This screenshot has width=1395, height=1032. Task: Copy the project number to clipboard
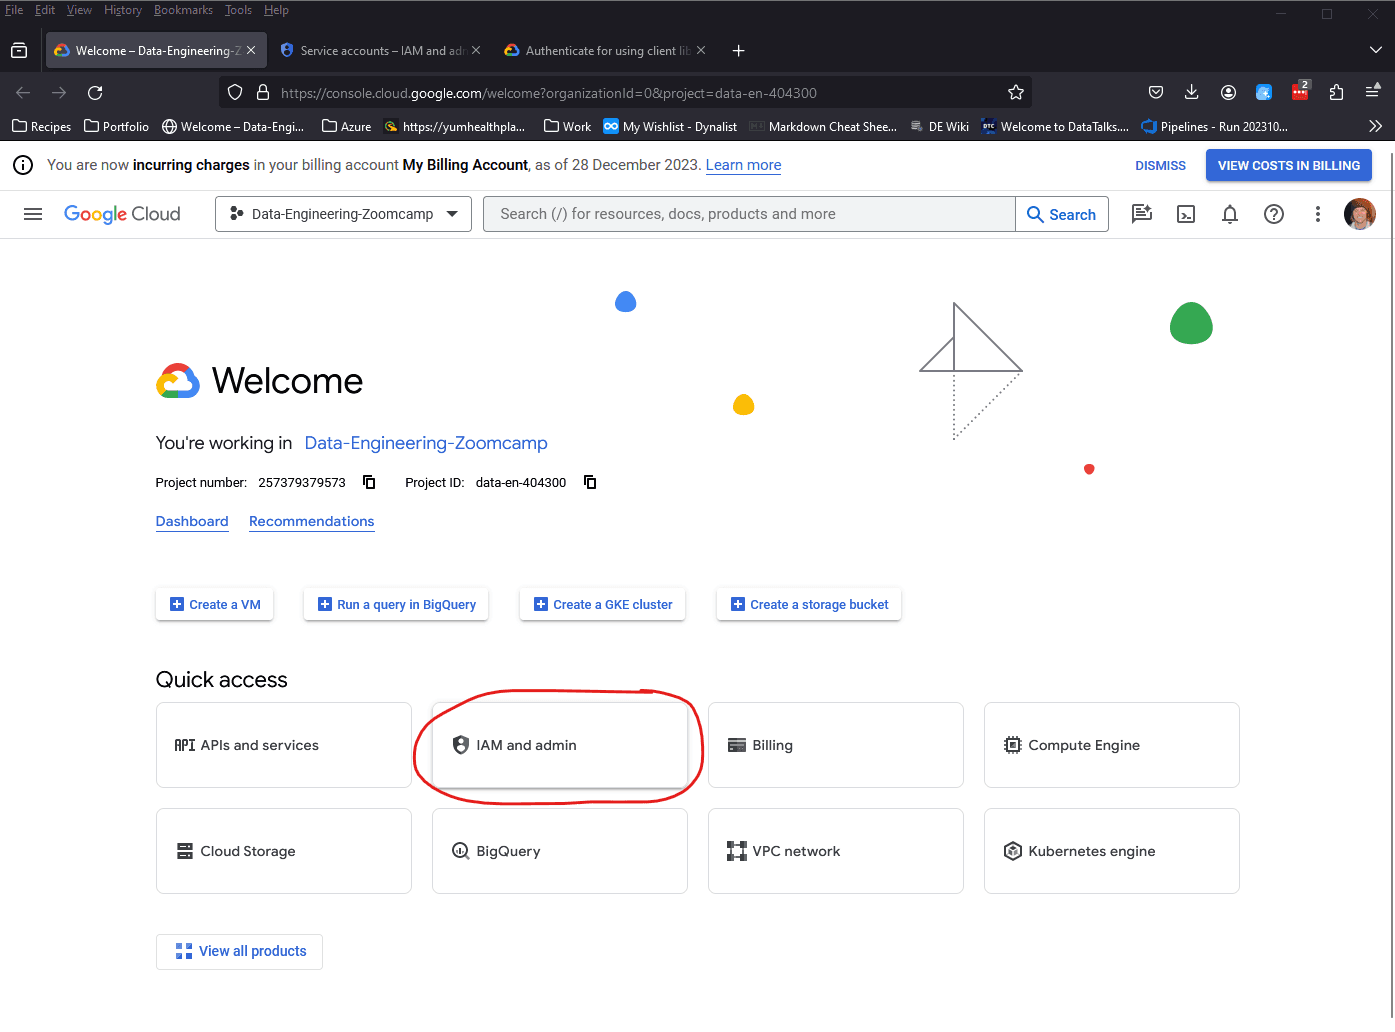(x=369, y=482)
